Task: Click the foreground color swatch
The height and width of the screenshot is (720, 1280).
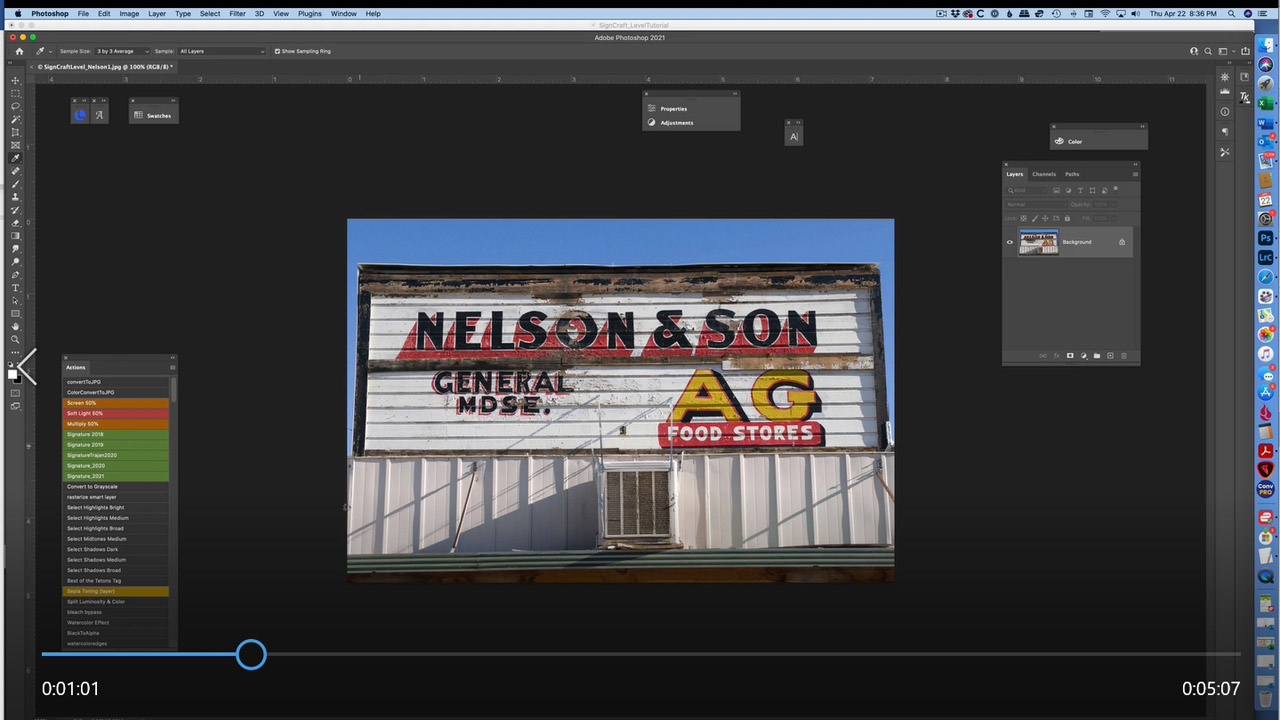Action: pyautogui.click(x=12, y=374)
